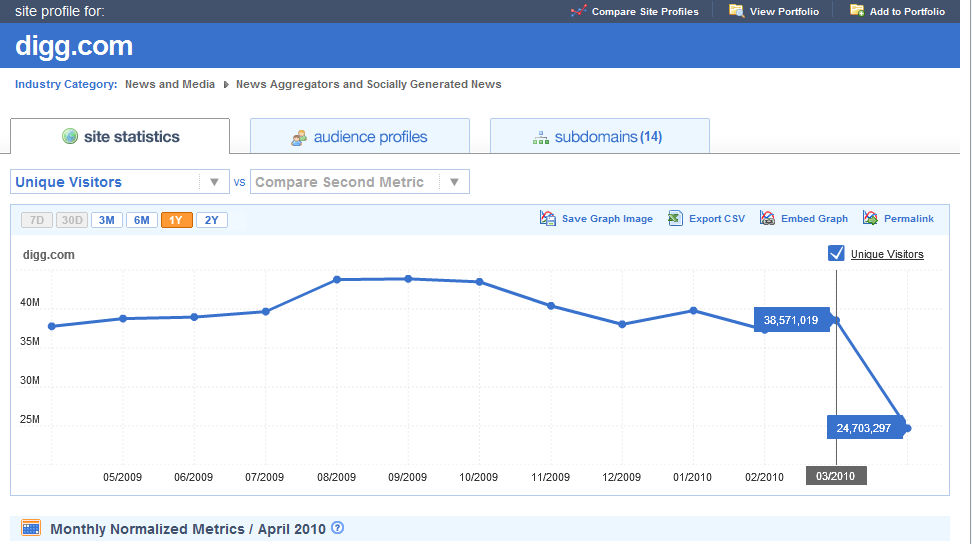Click the 38,571,019 value tooltip
The image size is (972, 544).
click(792, 320)
